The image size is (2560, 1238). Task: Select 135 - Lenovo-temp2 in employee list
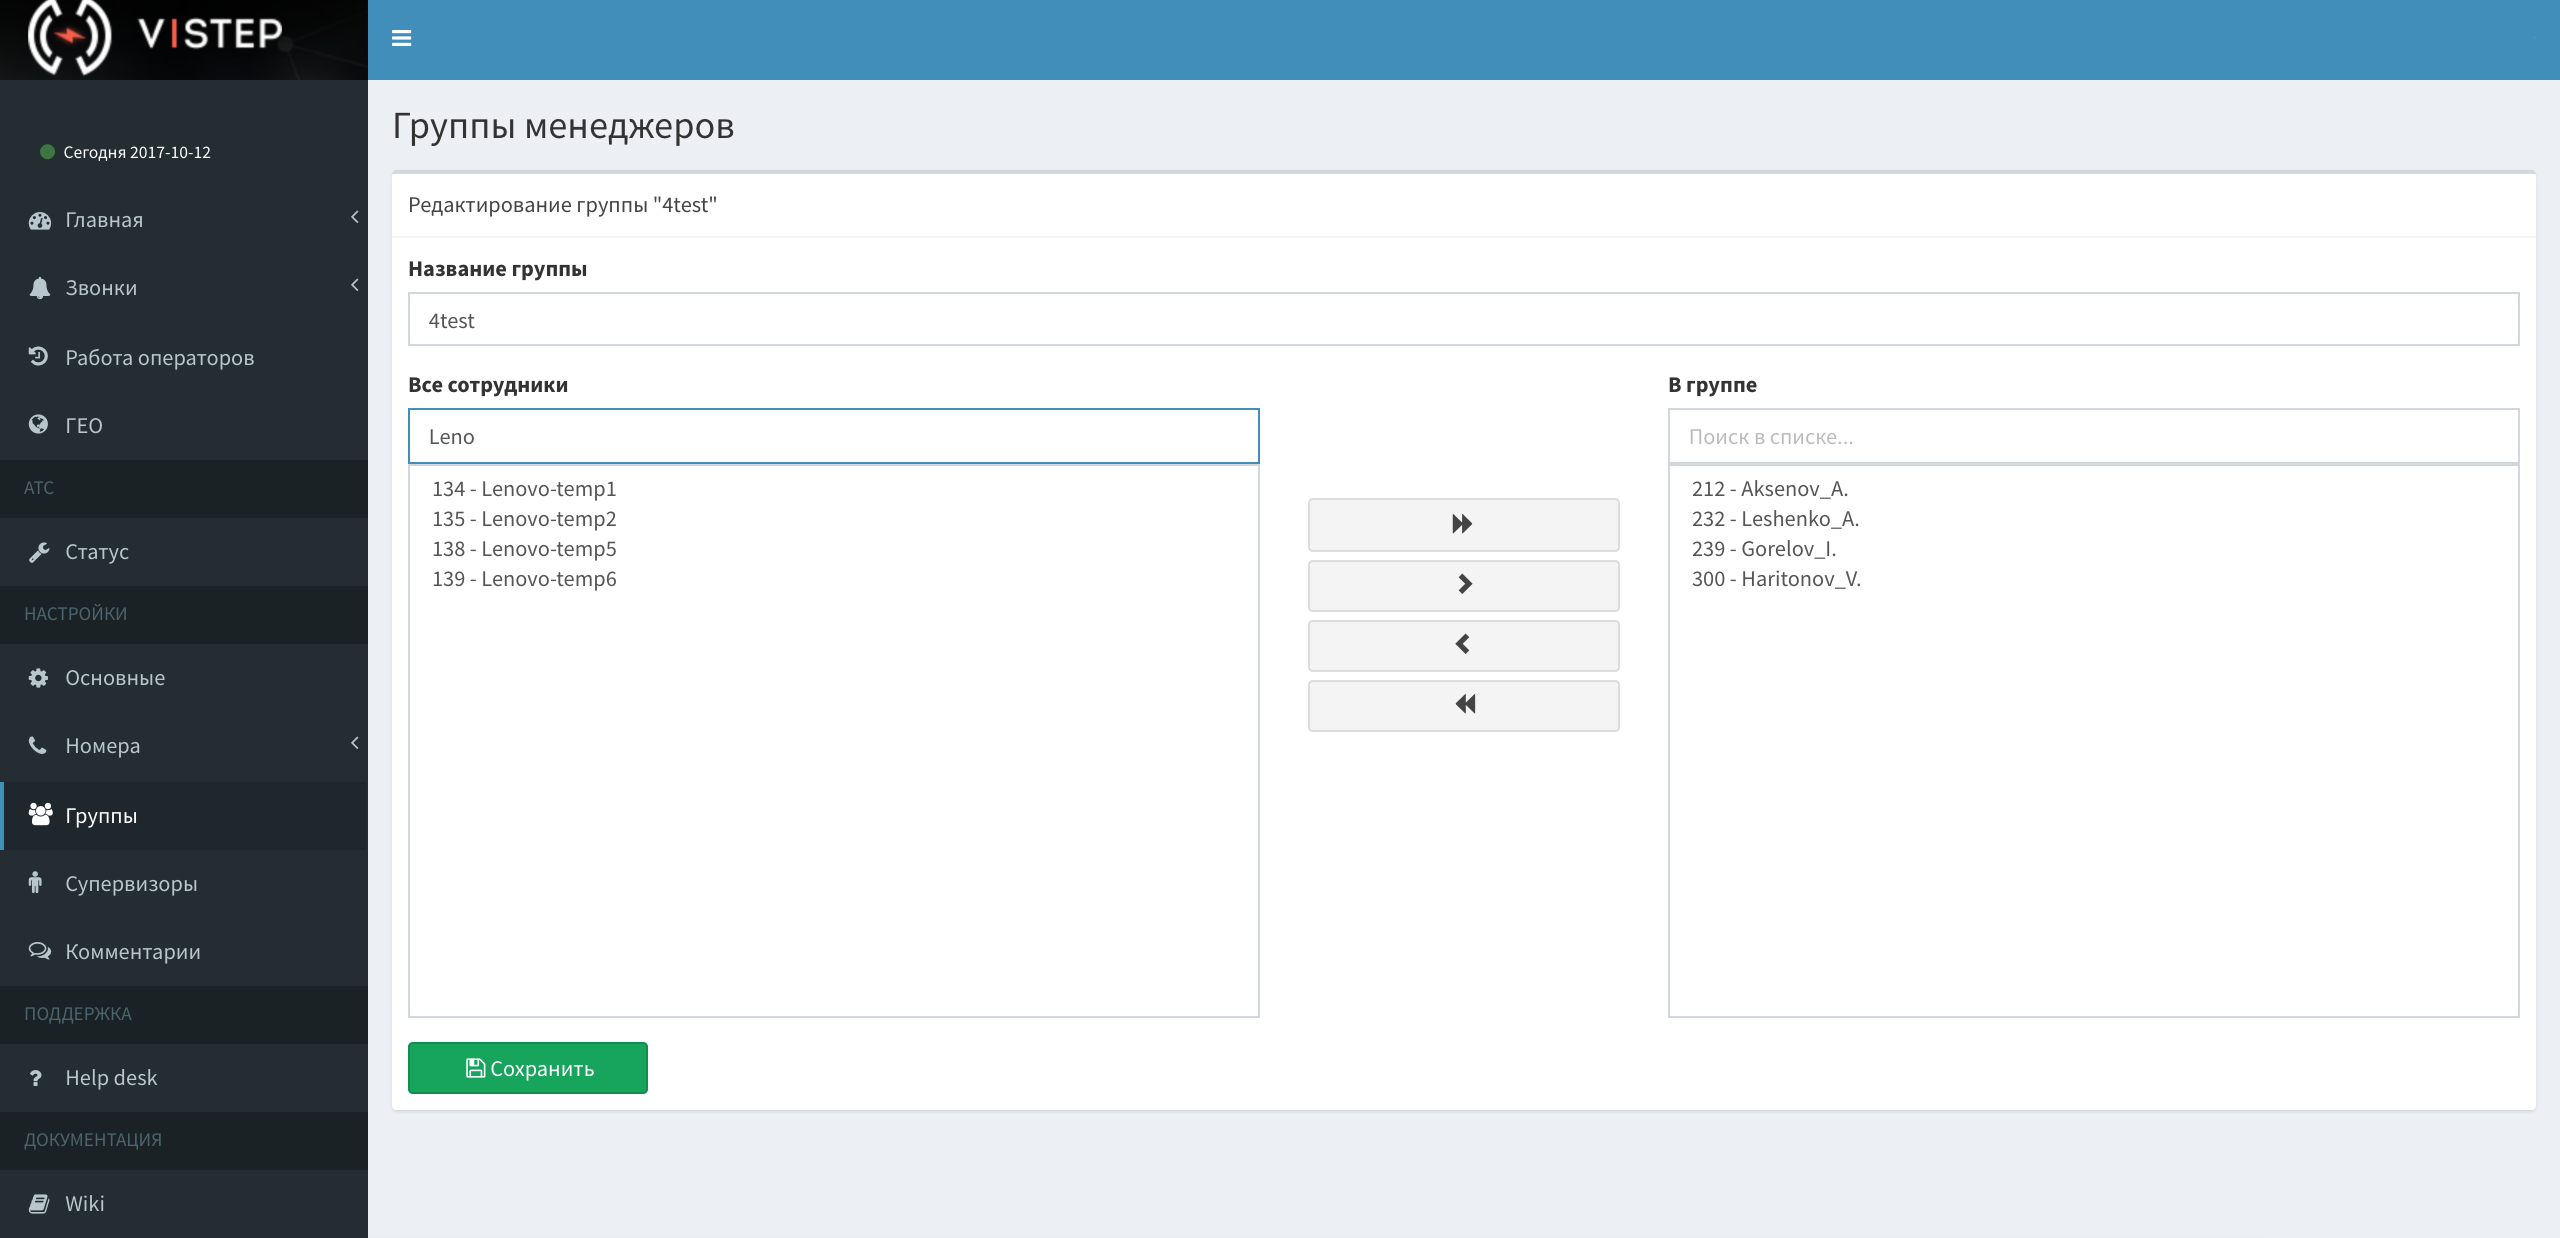click(524, 519)
